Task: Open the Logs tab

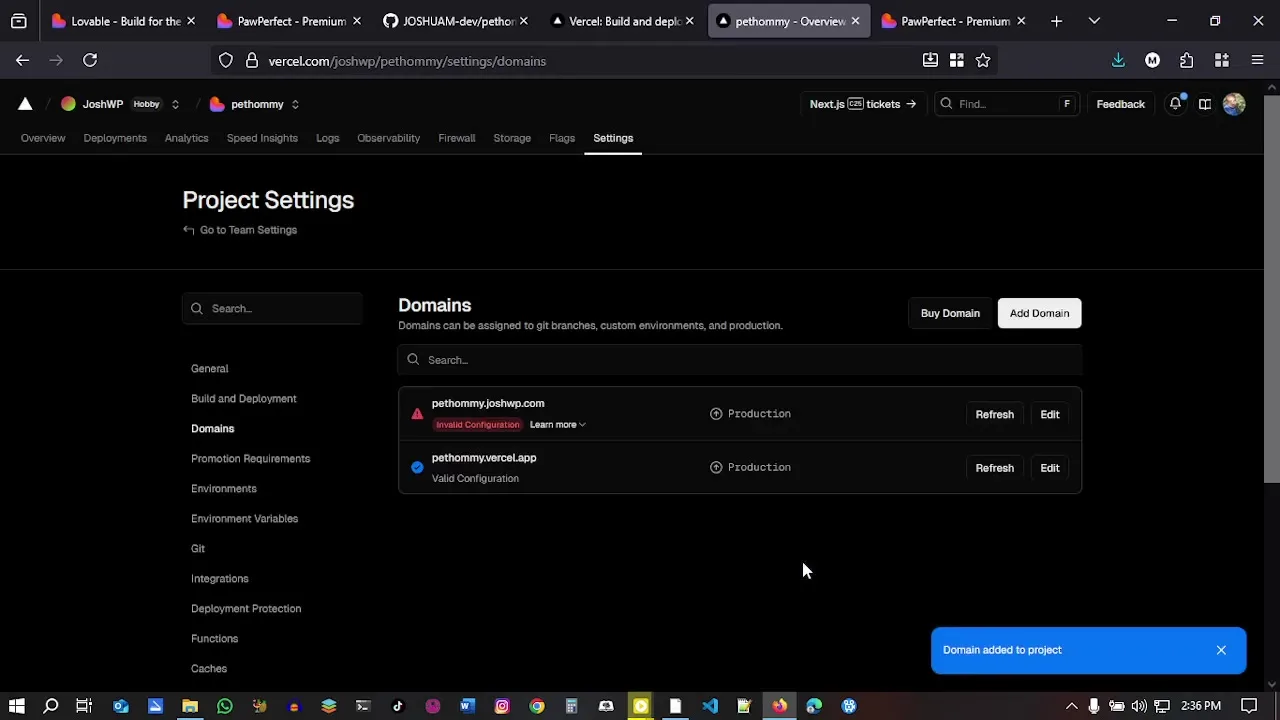Action: [x=328, y=138]
